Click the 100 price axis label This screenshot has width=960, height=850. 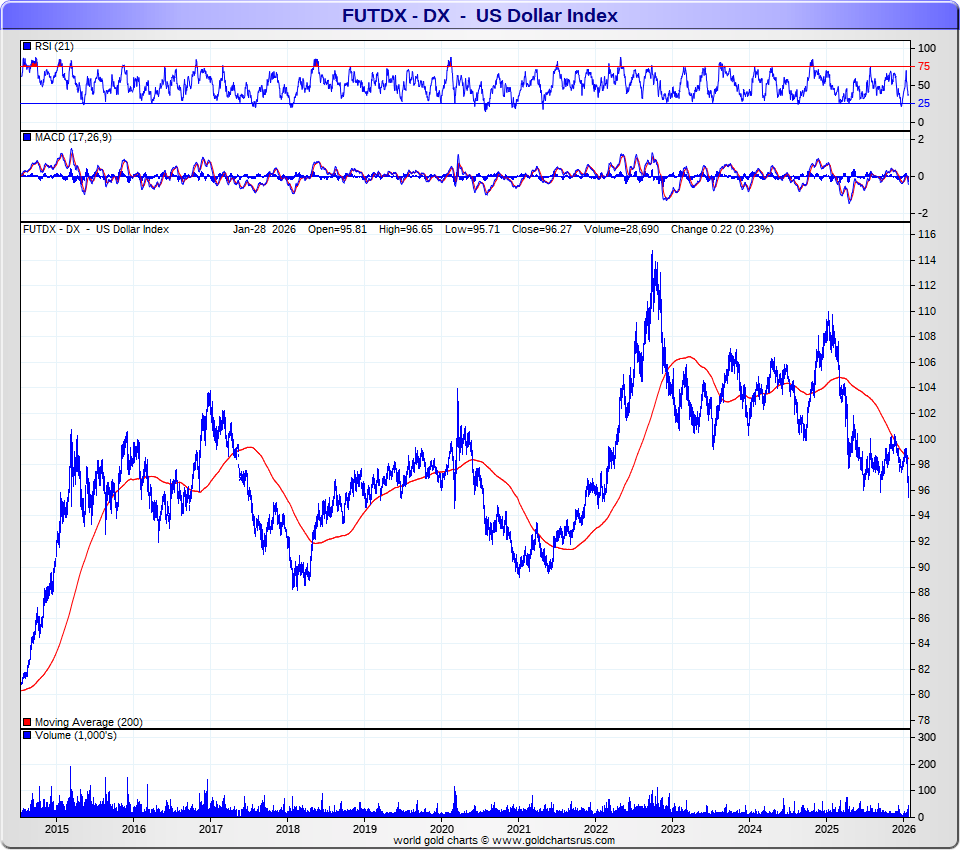[x=927, y=439]
